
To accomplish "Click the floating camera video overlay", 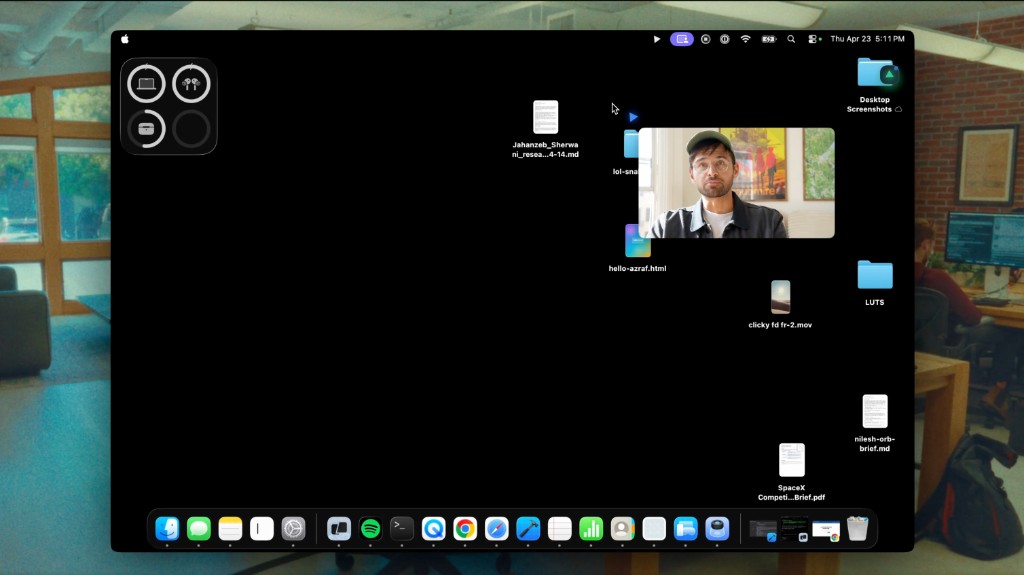I will (737, 183).
